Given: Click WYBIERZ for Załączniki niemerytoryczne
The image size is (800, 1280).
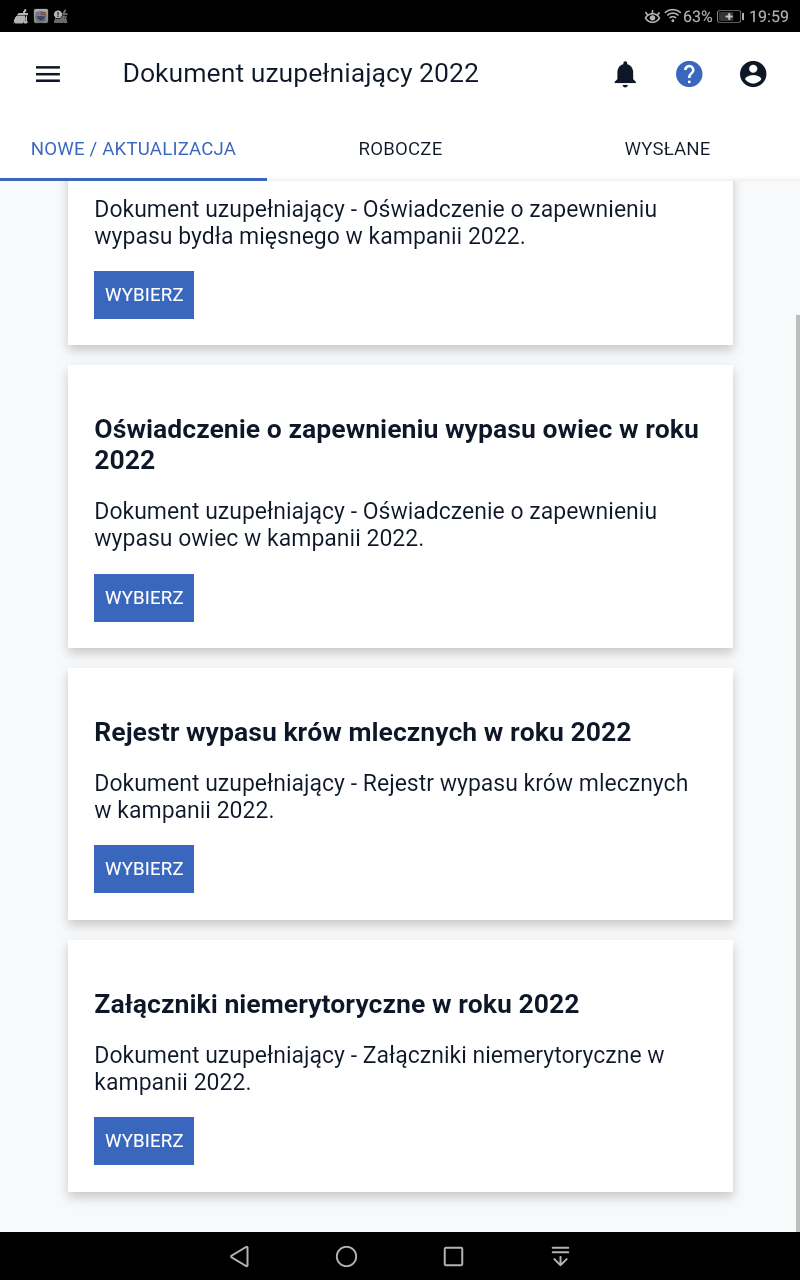Looking at the screenshot, I should pyautogui.click(x=144, y=1141).
